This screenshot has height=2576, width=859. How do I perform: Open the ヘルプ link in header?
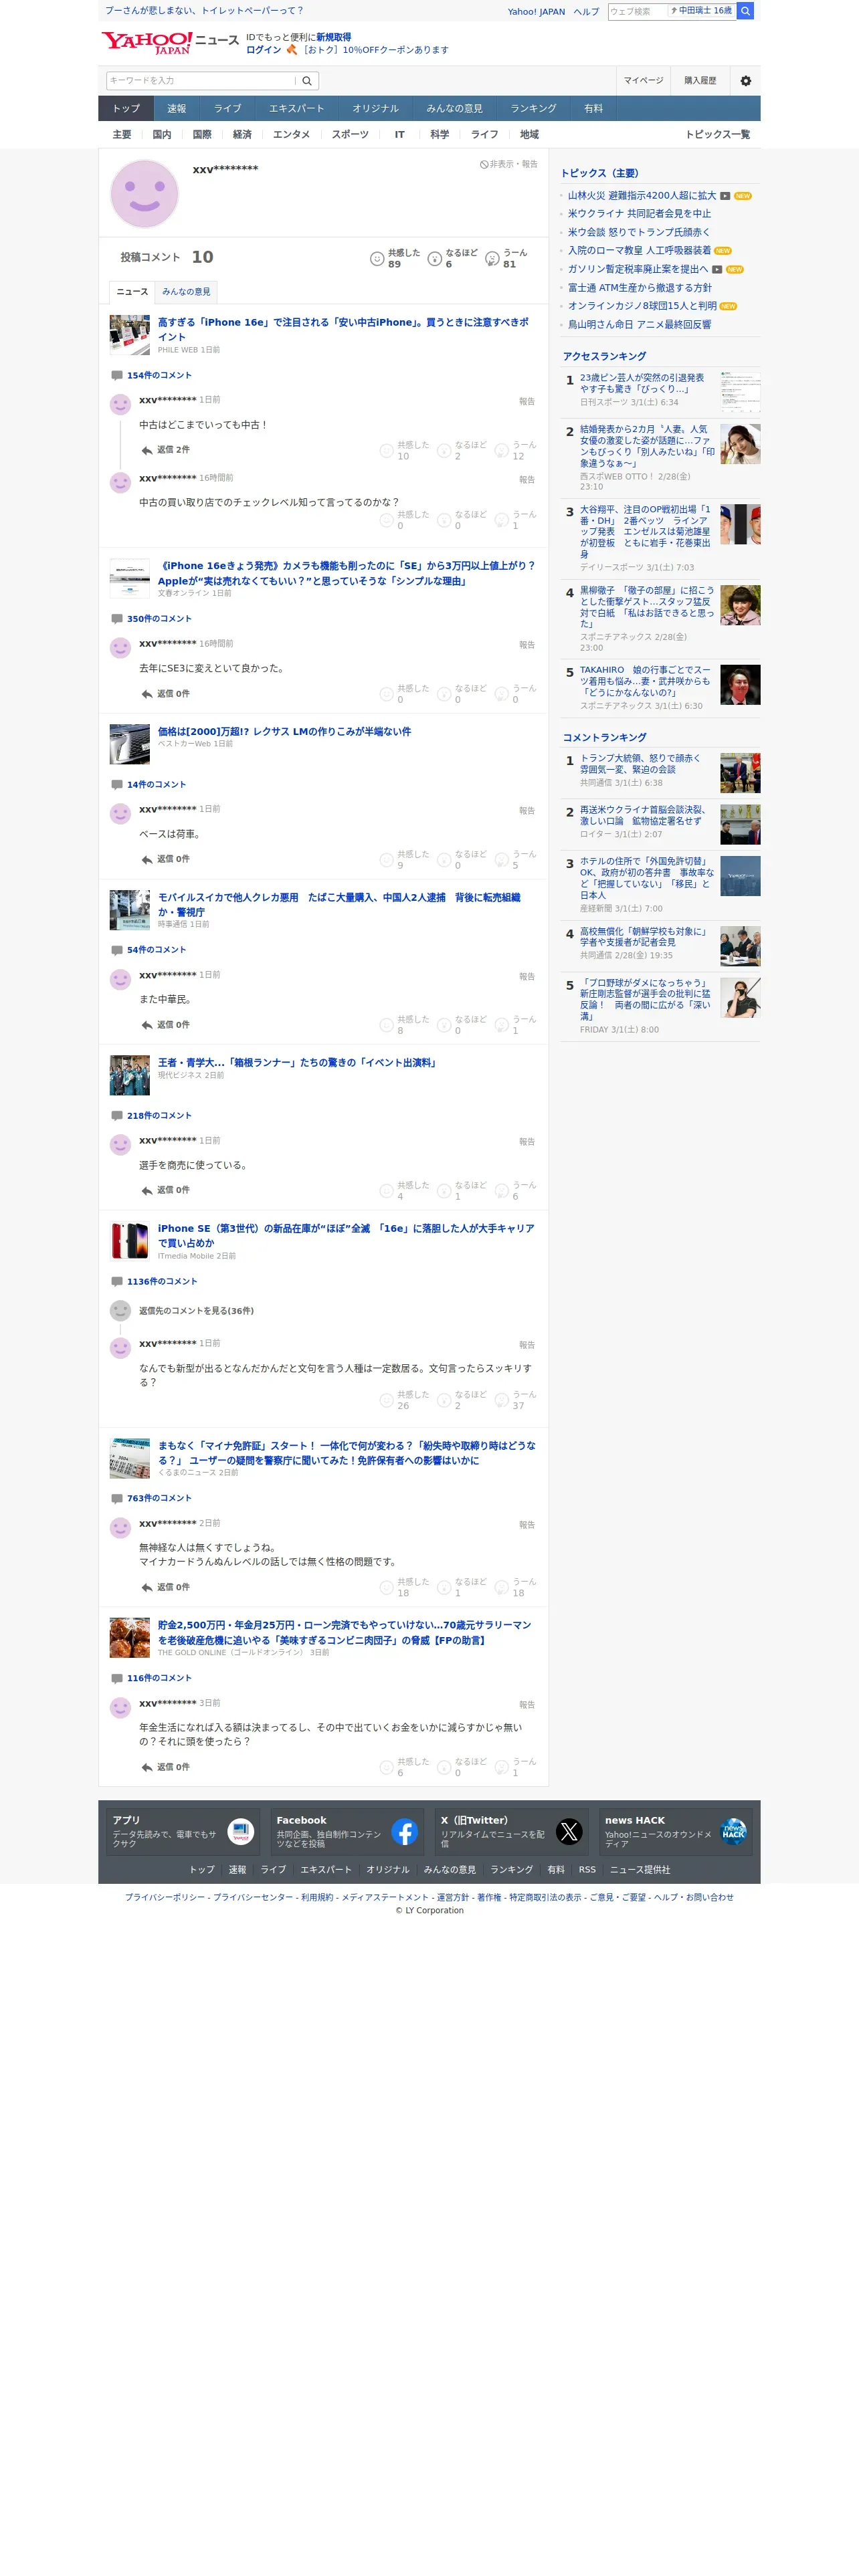tap(586, 12)
